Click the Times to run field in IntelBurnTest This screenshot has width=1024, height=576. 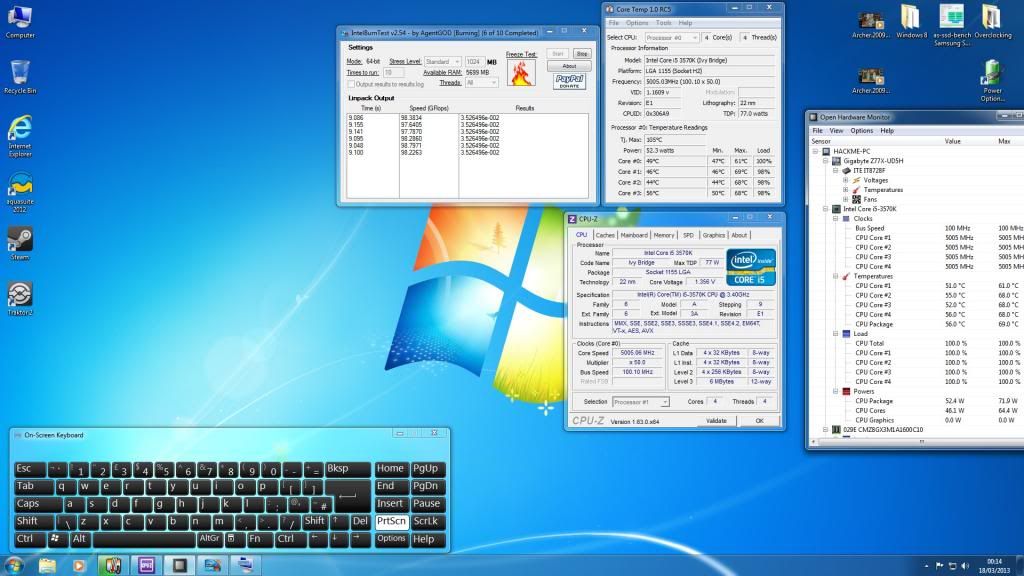coord(393,72)
